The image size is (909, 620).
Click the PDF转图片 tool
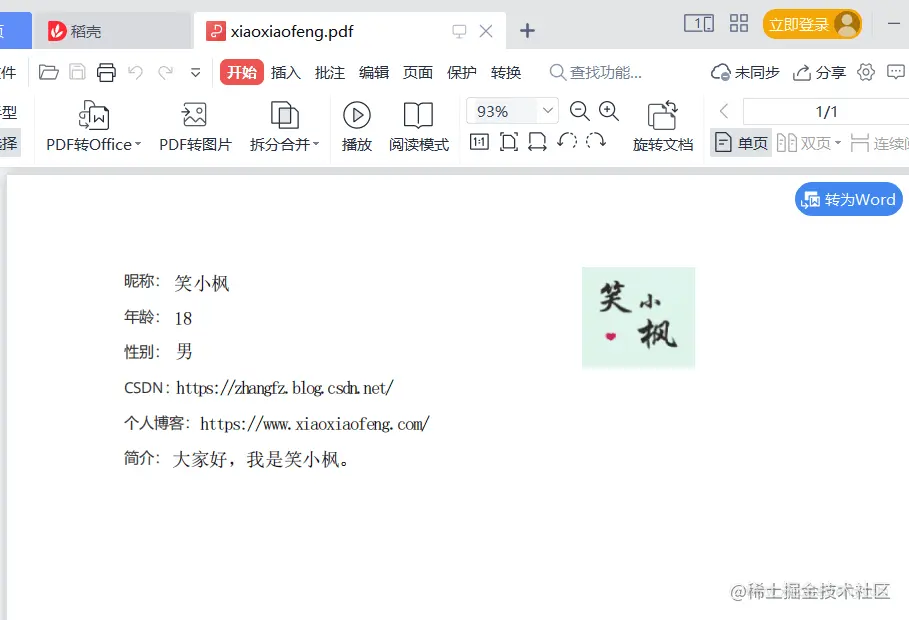pyautogui.click(x=195, y=126)
